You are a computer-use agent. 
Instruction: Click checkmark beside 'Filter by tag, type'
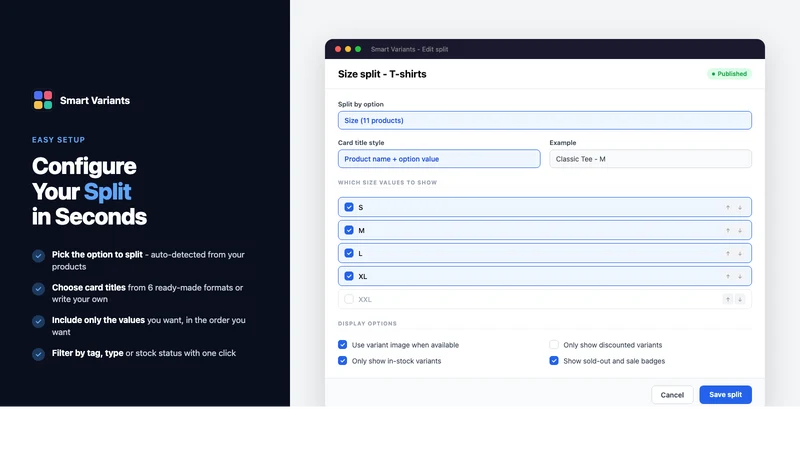[x=38, y=354]
